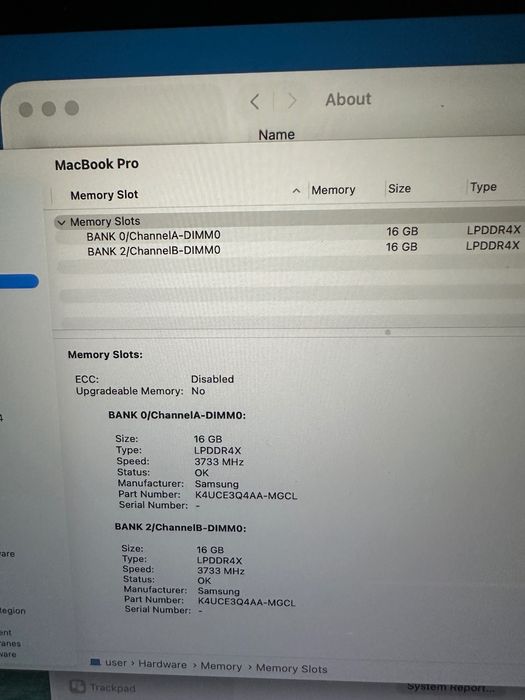Sort by Type column header
525x700 pixels.
click(483, 187)
